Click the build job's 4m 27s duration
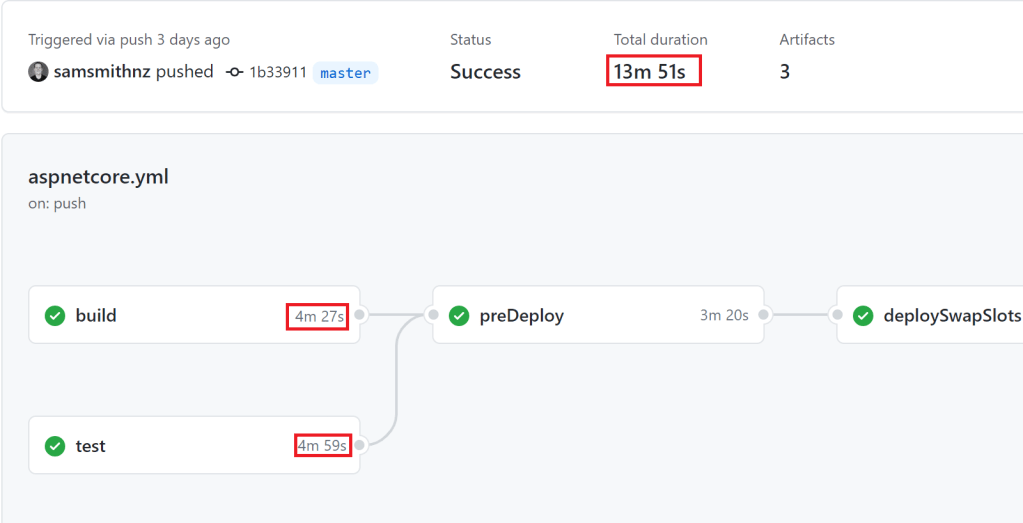The width and height of the screenshot is (1023, 523). point(319,316)
